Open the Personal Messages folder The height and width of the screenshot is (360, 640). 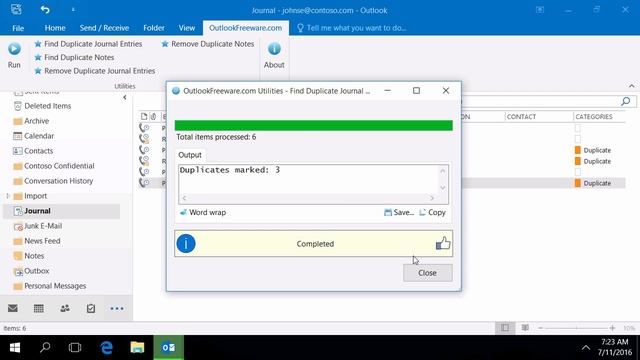click(x=49, y=286)
